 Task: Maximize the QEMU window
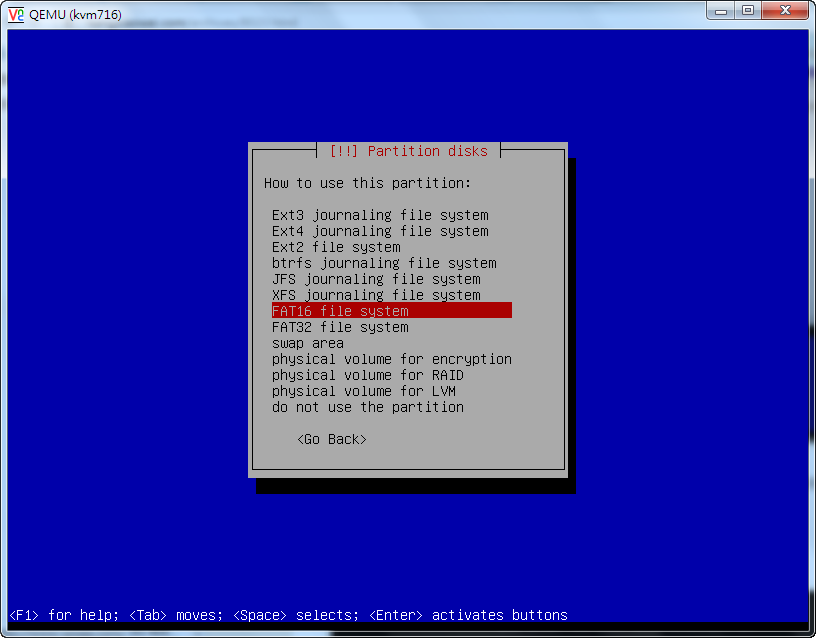(x=748, y=11)
